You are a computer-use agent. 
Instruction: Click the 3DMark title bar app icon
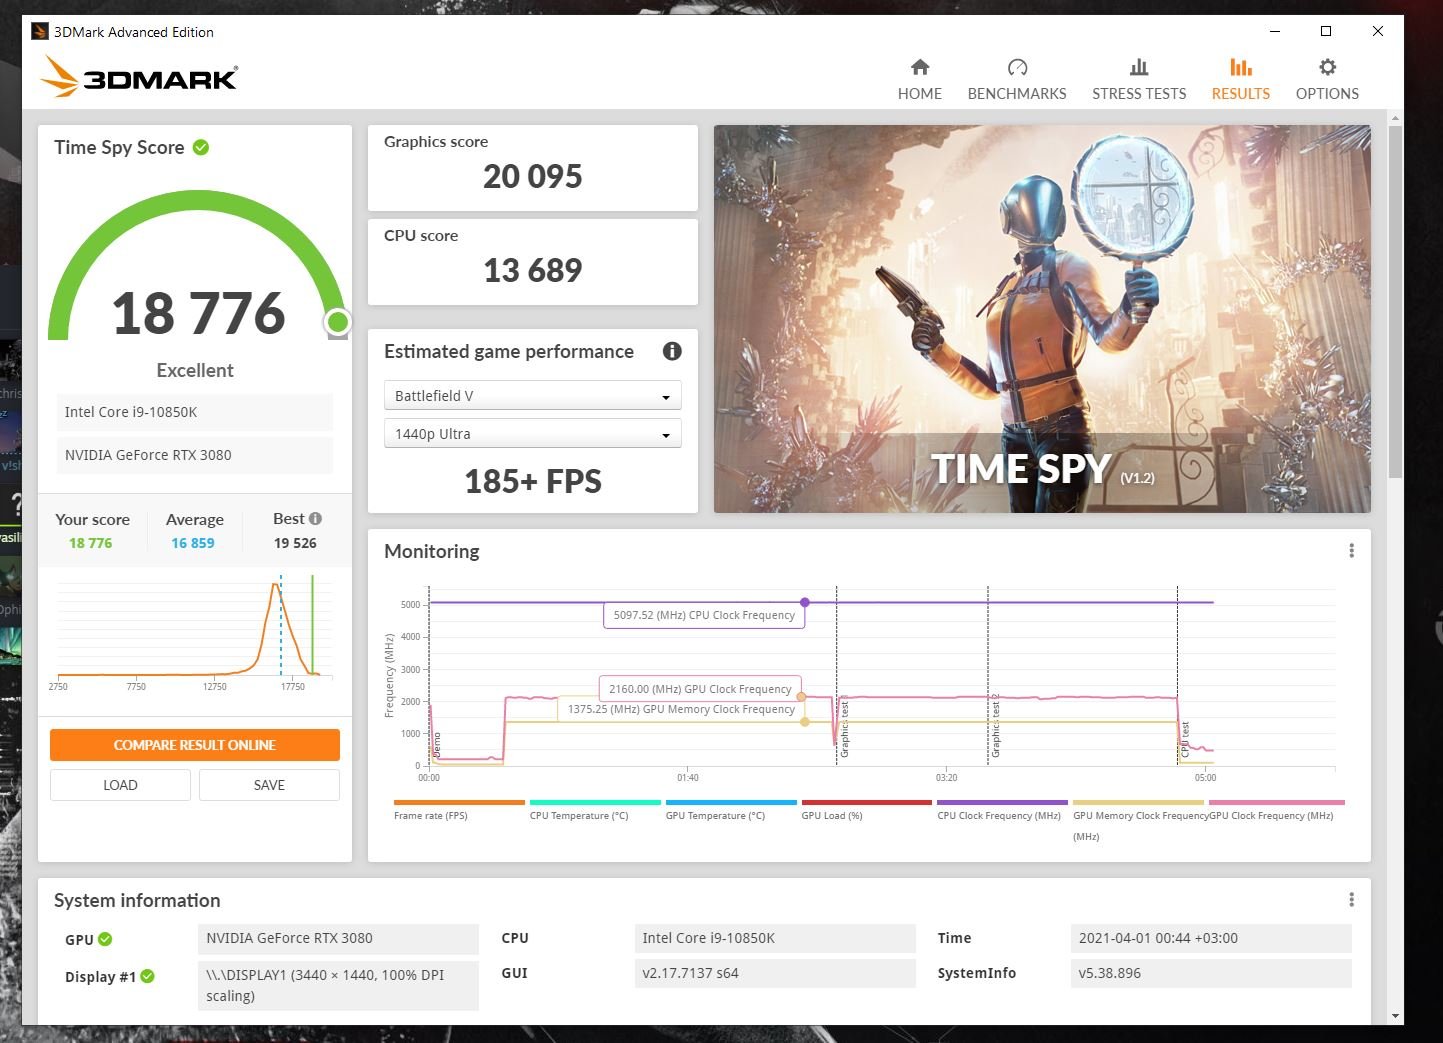coord(40,31)
